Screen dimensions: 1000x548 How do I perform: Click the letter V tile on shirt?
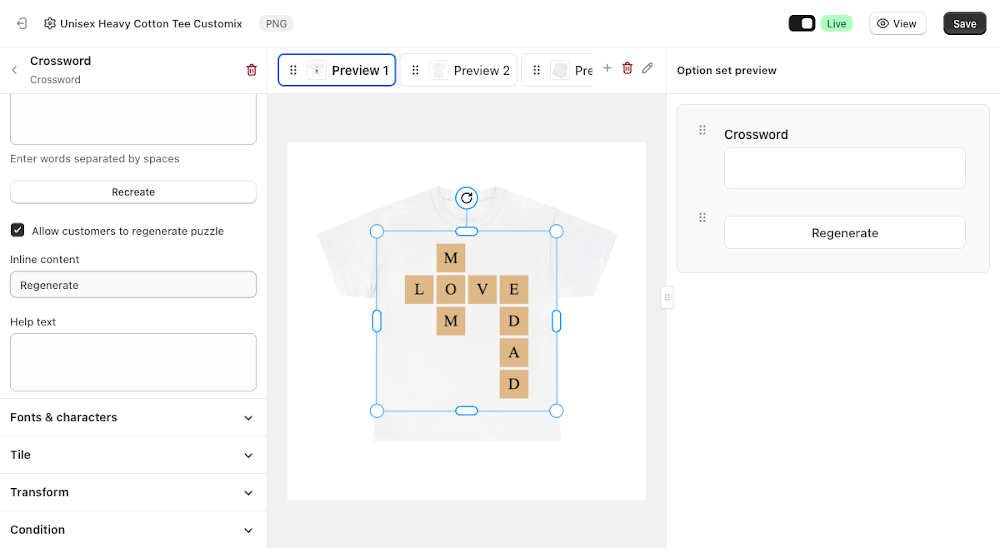click(483, 290)
